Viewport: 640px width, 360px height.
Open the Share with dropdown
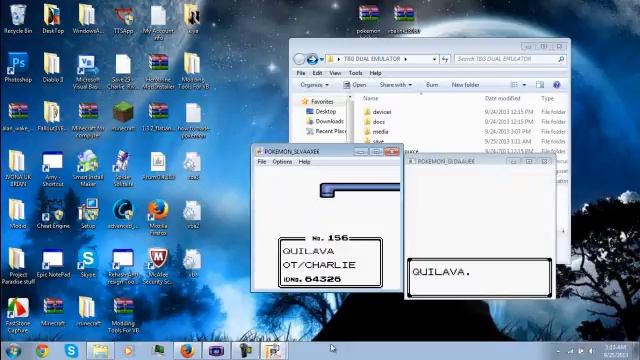coord(396,85)
